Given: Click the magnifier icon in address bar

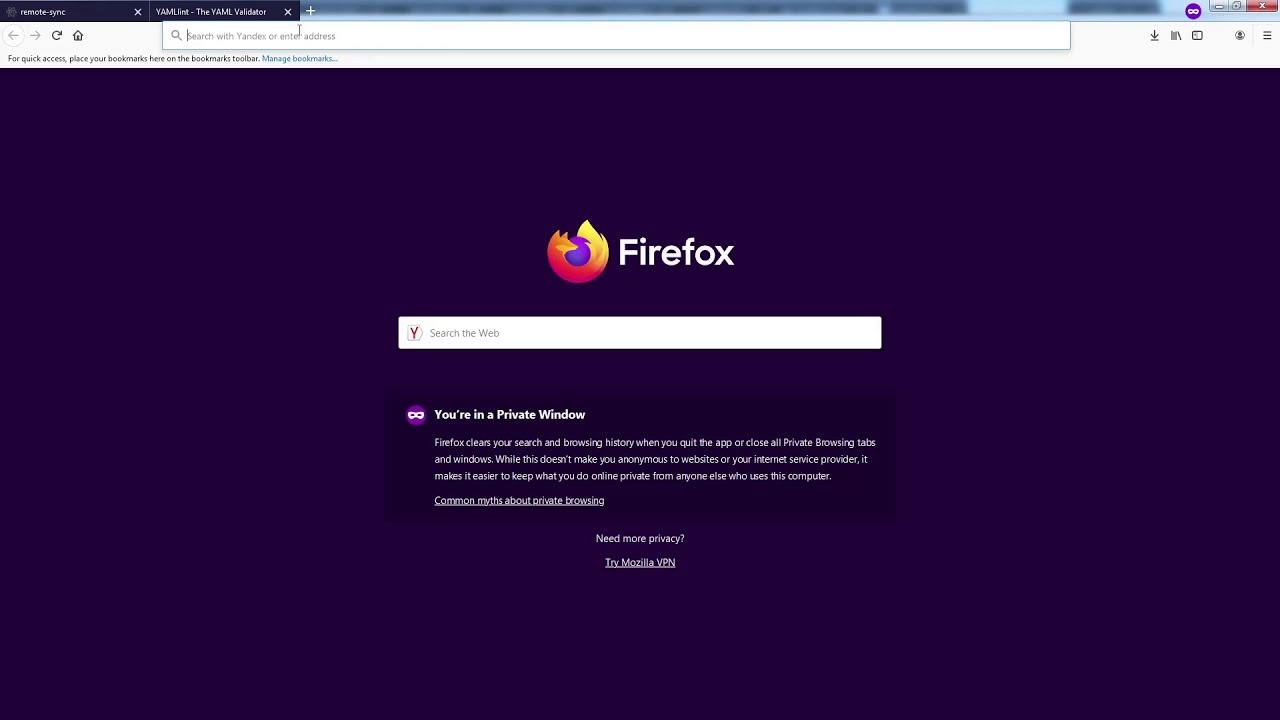Looking at the screenshot, I should click(176, 36).
